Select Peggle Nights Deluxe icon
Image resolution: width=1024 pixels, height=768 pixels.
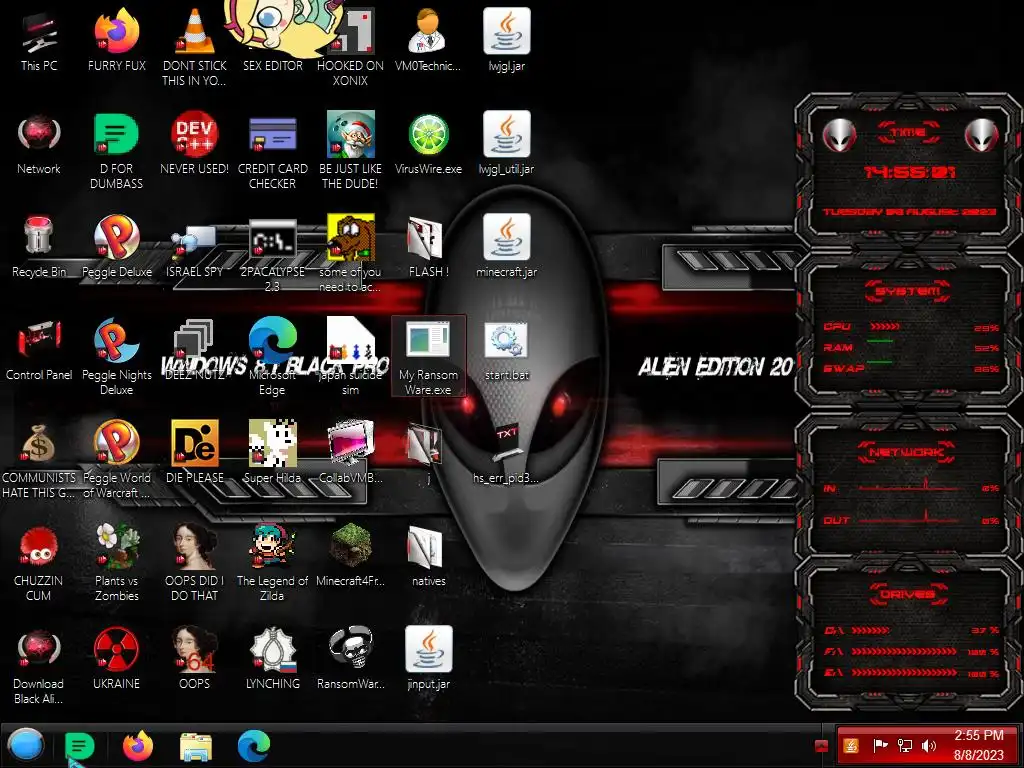[116, 357]
